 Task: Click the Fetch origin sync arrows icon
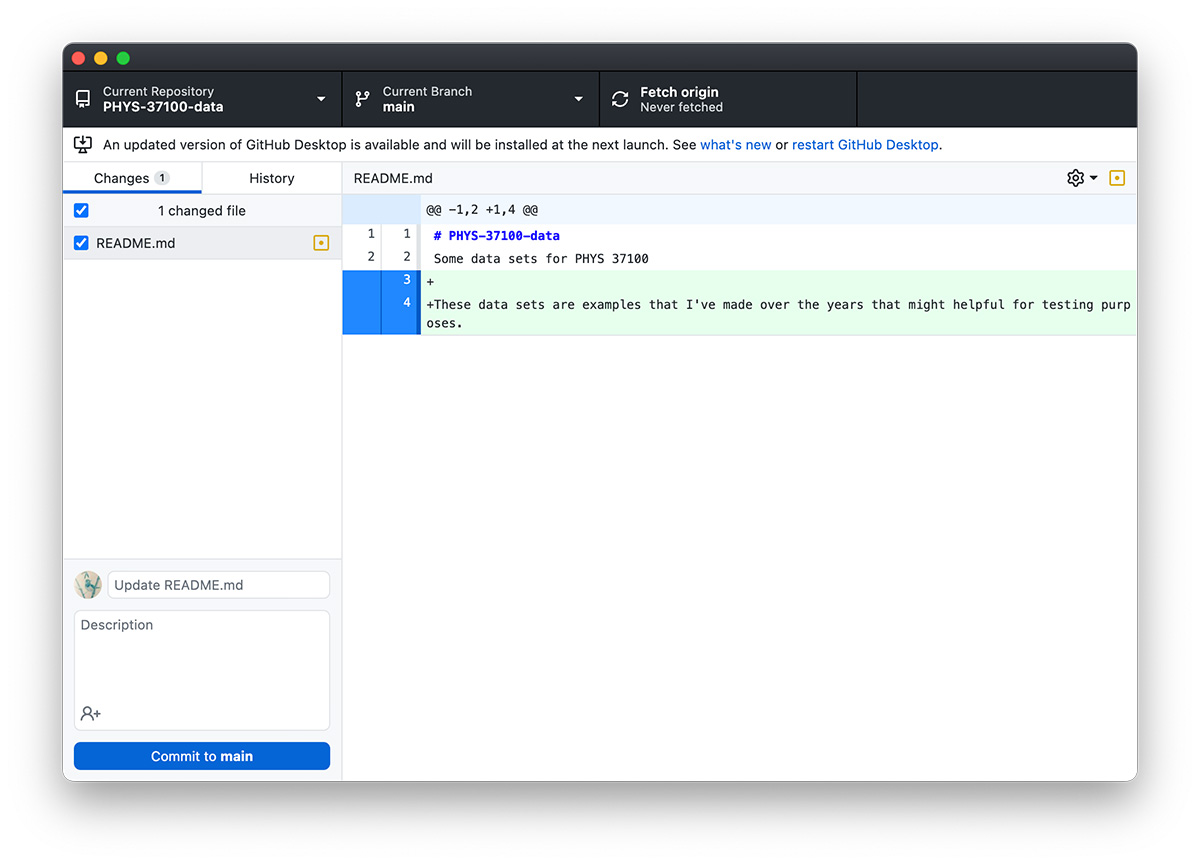click(x=620, y=99)
